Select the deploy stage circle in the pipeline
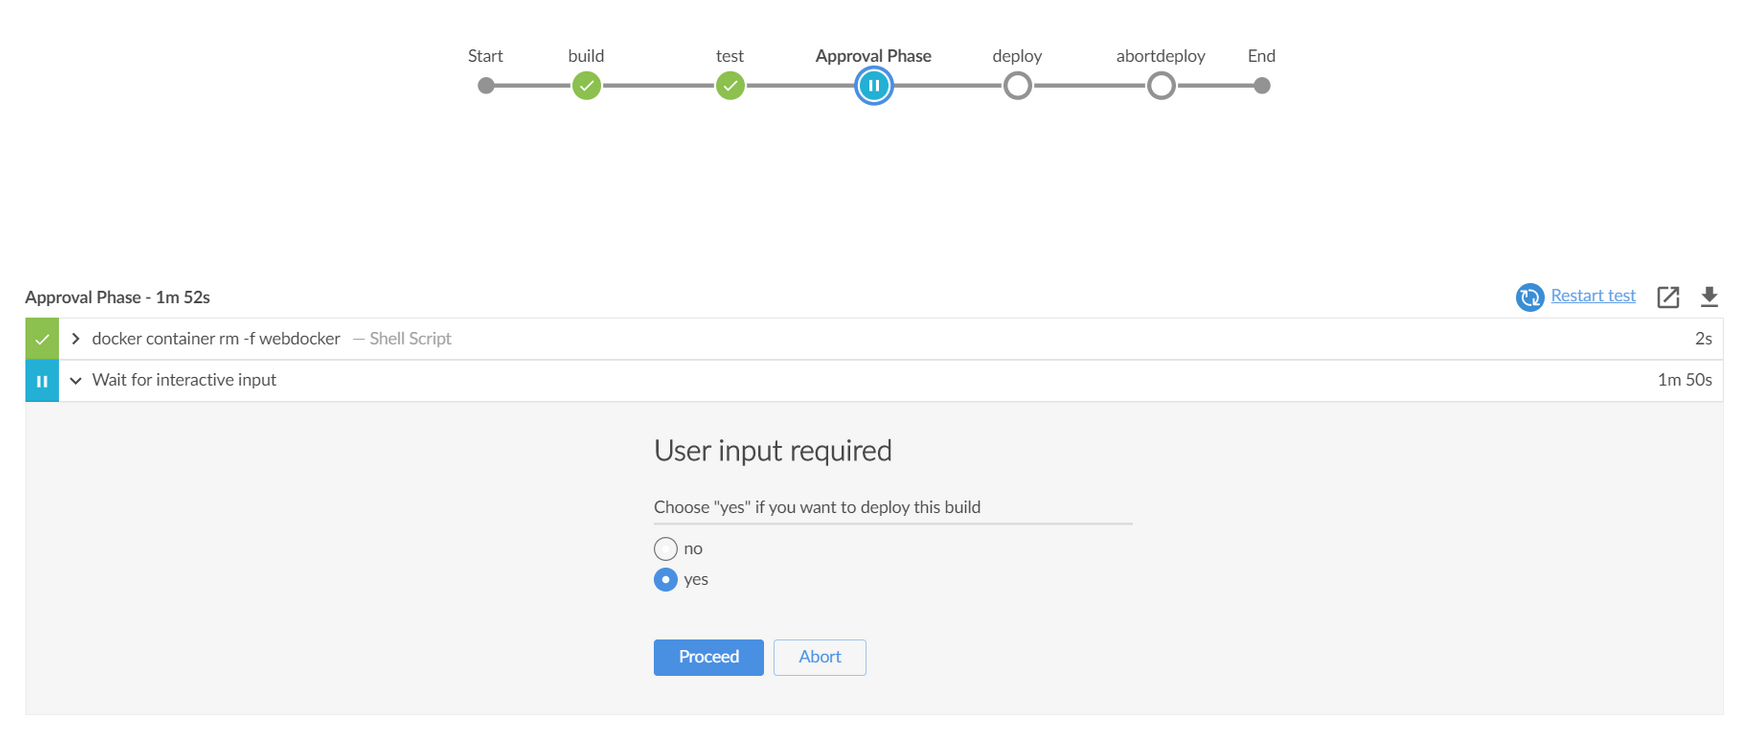This screenshot has width=1755, height=731. [x=1017, y=86]
